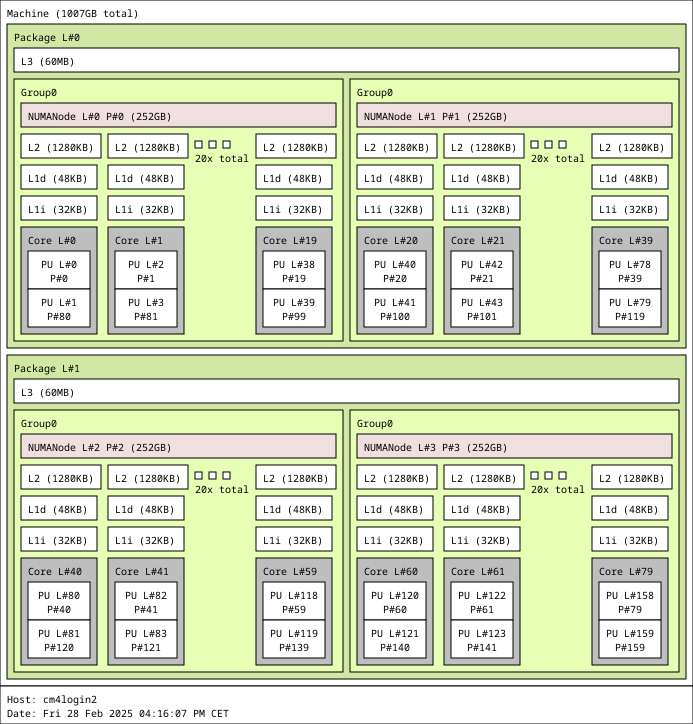Select the NUMANode L#3 P#3 memory box
Screen dimensions: 693x724
point(514,447)
